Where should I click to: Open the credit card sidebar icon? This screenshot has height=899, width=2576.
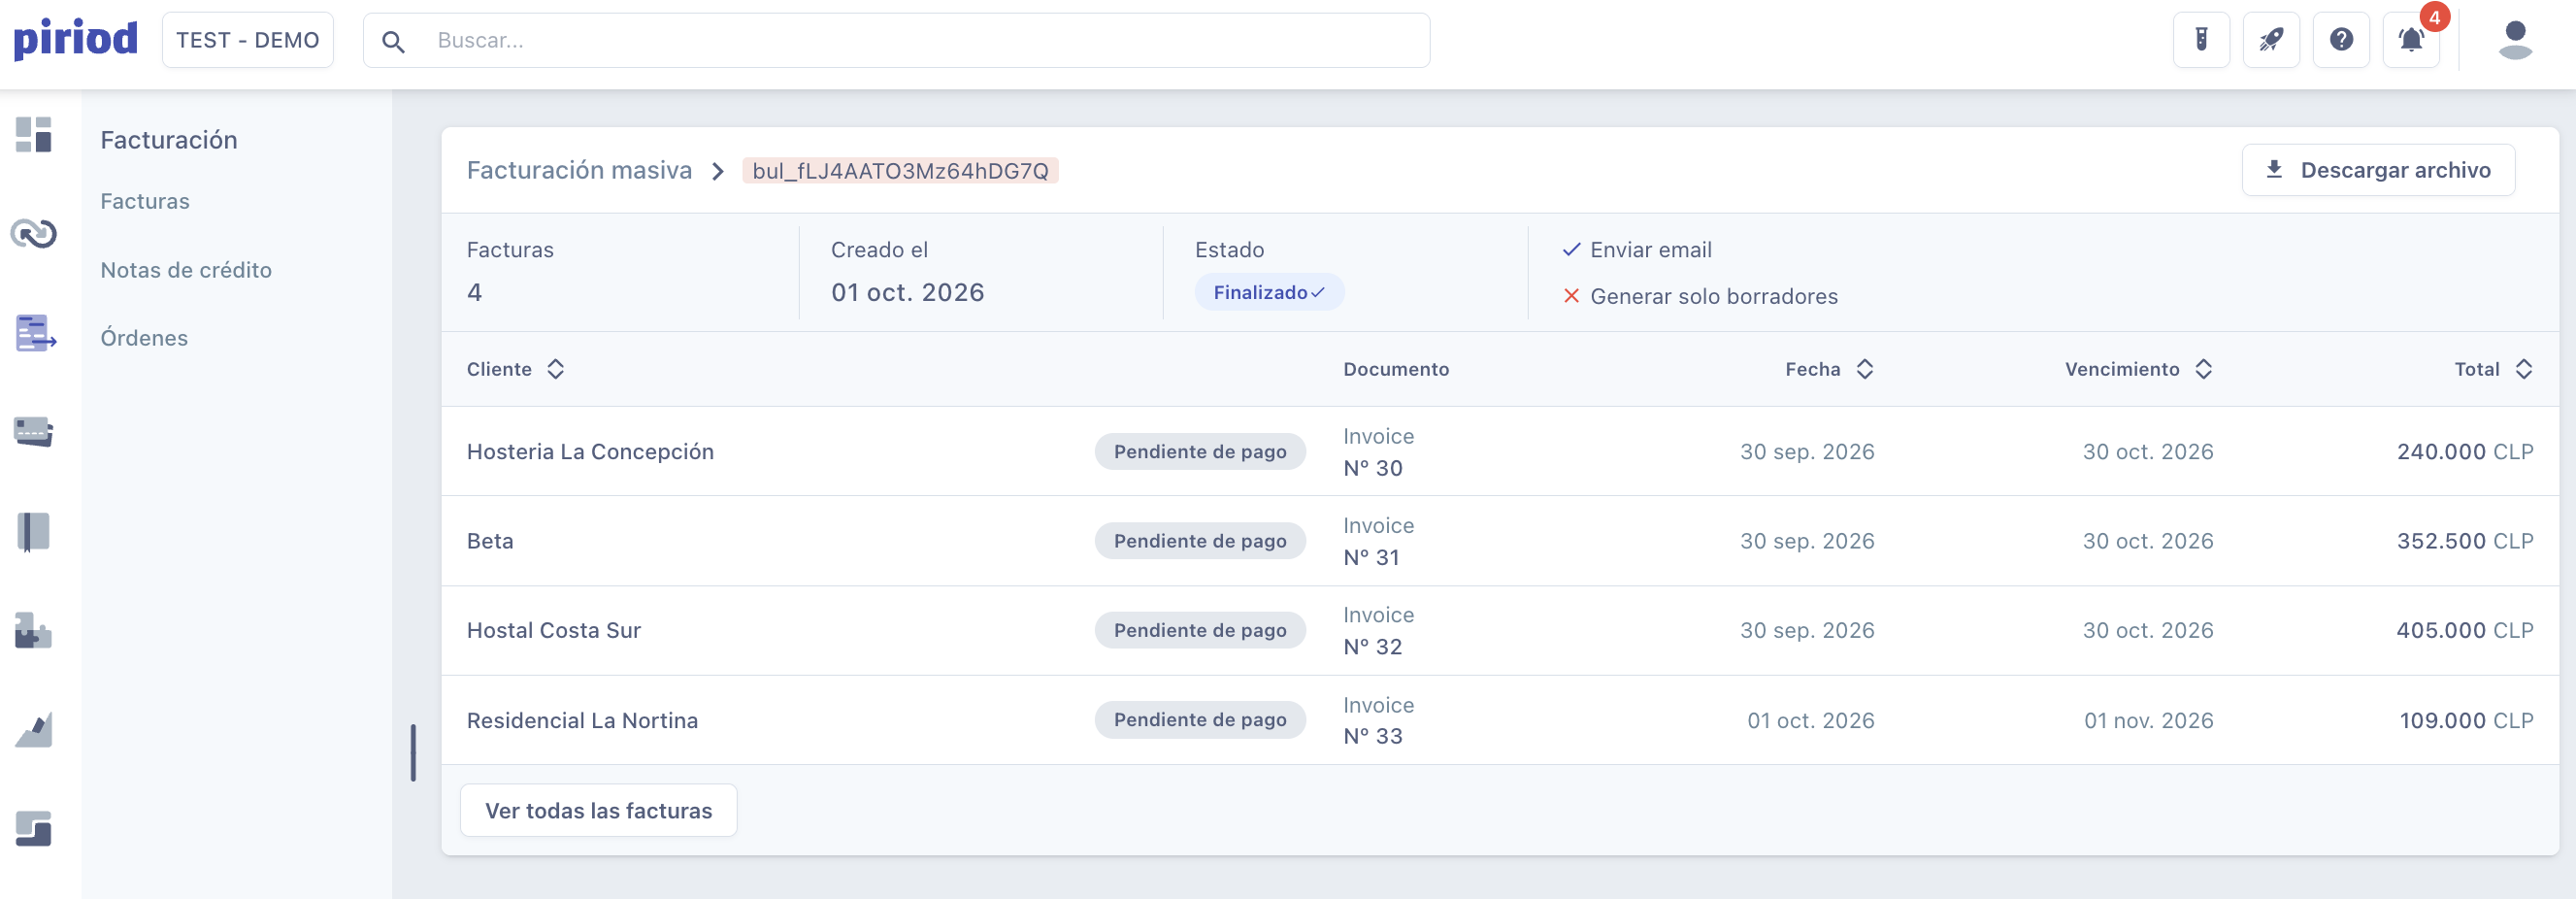(33, 432)
